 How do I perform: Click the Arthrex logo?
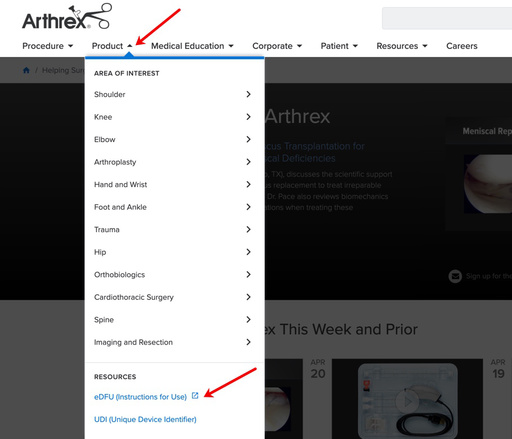pyautogui.click(x=67, y=17)
